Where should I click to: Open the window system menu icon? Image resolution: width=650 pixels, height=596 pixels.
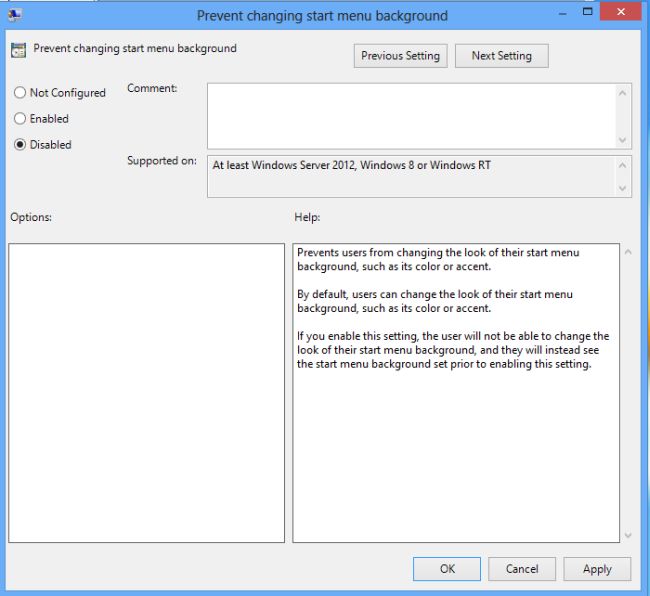(x=15, y=15)
